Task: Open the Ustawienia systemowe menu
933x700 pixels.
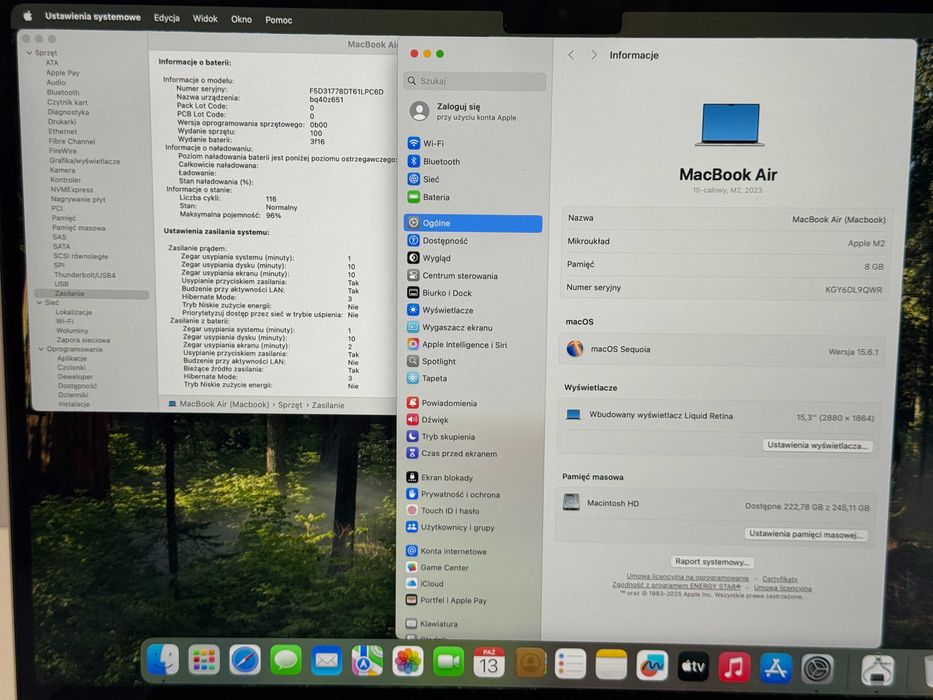Action: tap(93, 17)
